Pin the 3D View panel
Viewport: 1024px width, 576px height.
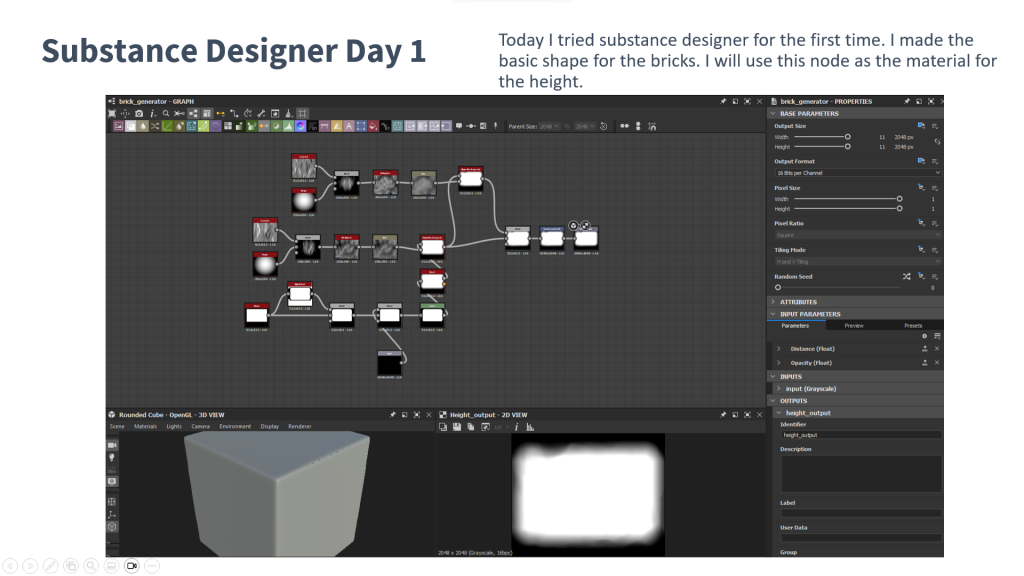392,415
